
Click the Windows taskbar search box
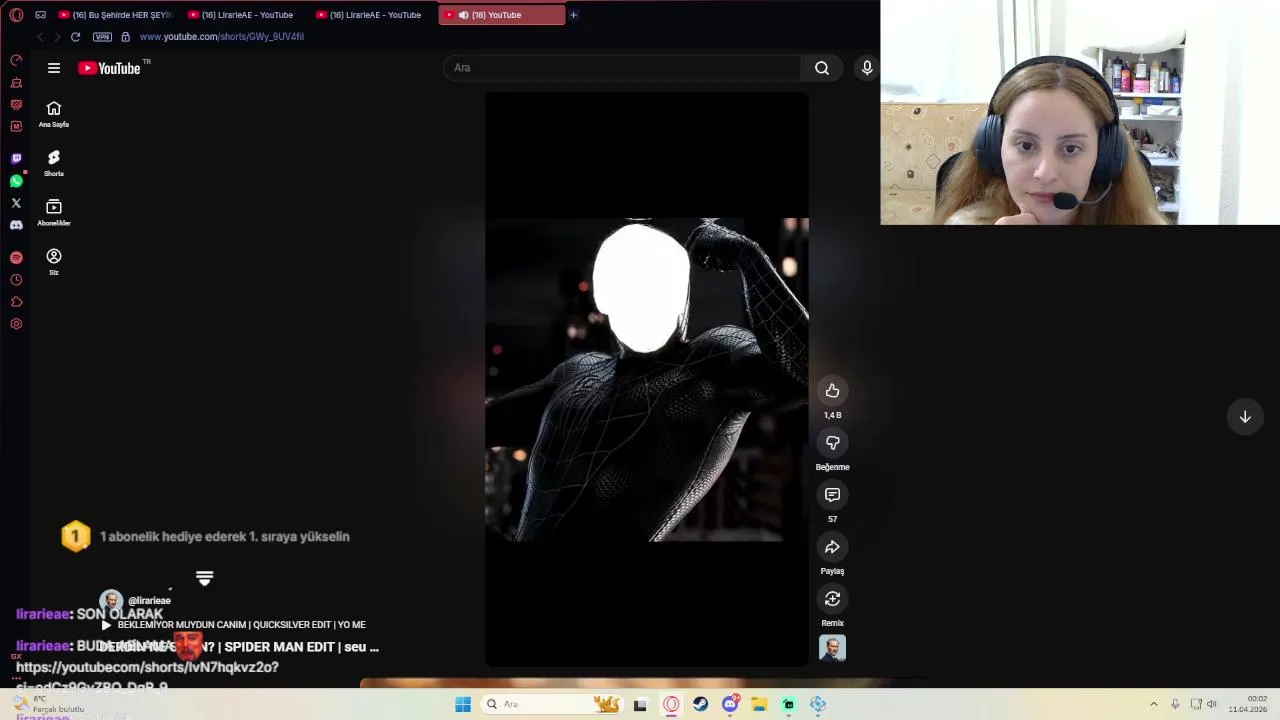[551, 704]
